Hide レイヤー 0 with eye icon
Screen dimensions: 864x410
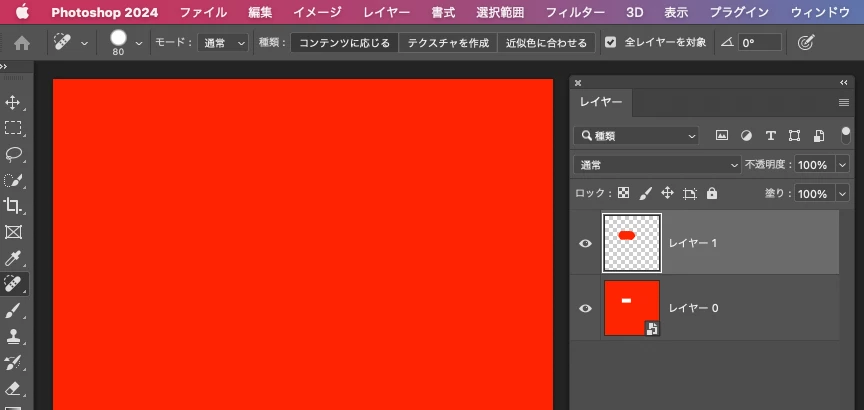tap(585, 308)
